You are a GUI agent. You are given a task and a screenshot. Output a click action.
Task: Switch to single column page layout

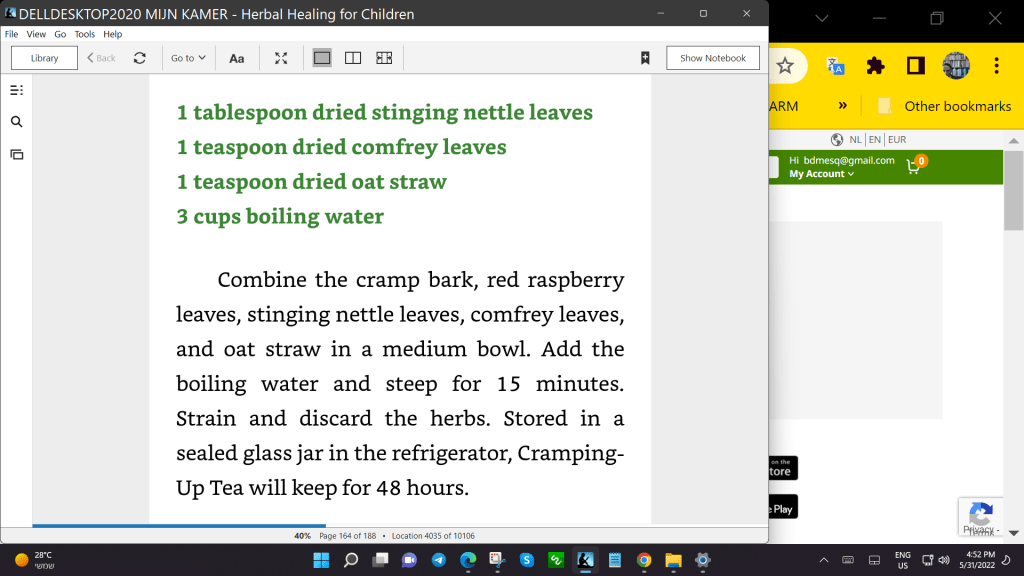tap(322, 58)
